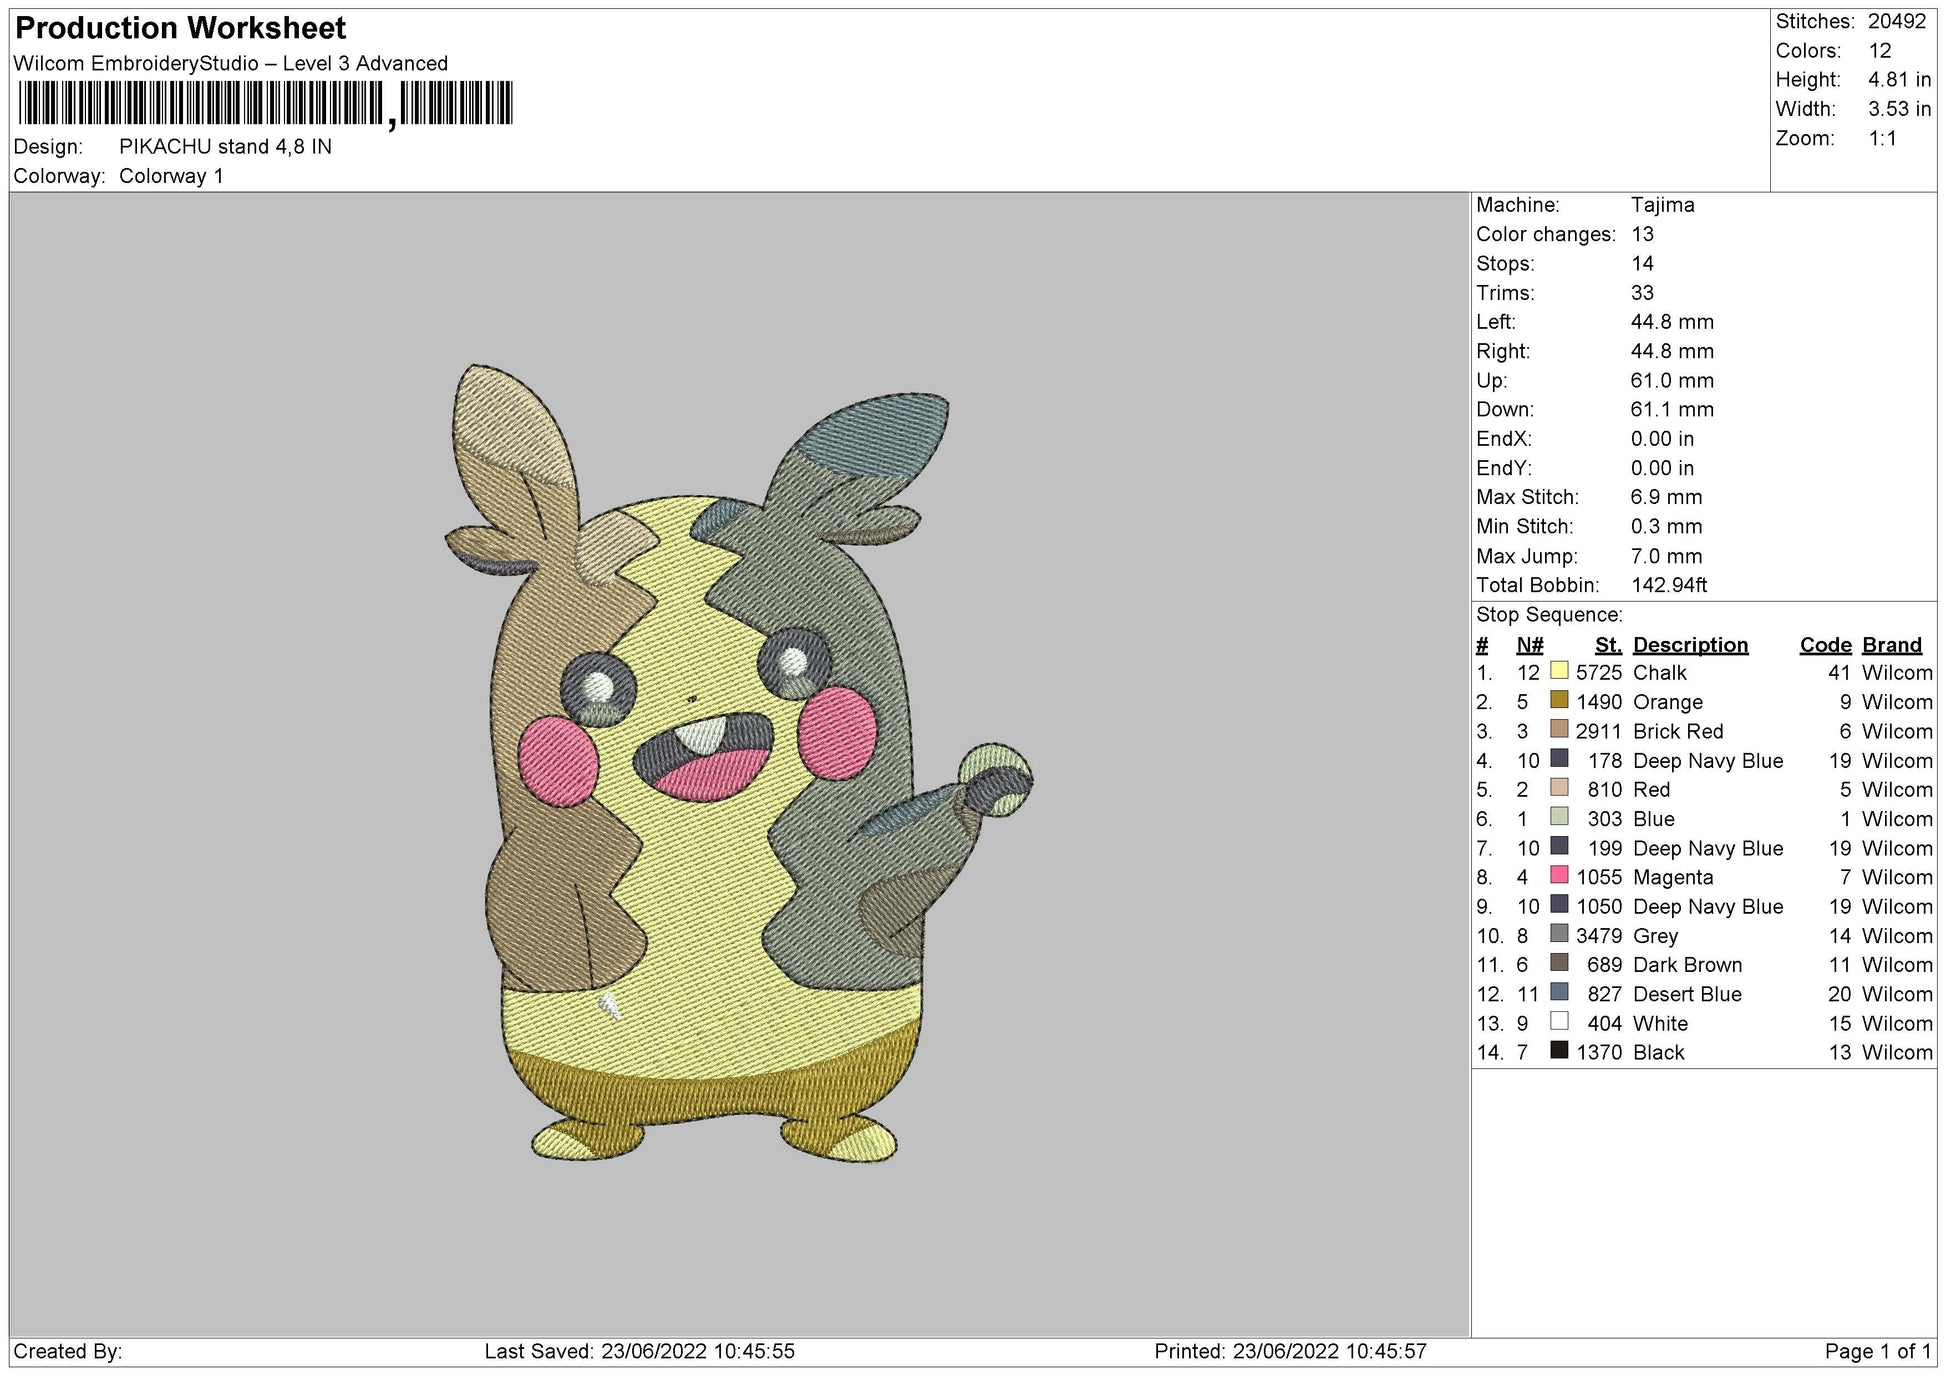Click the Black color swatch in row 14

1560,1052
